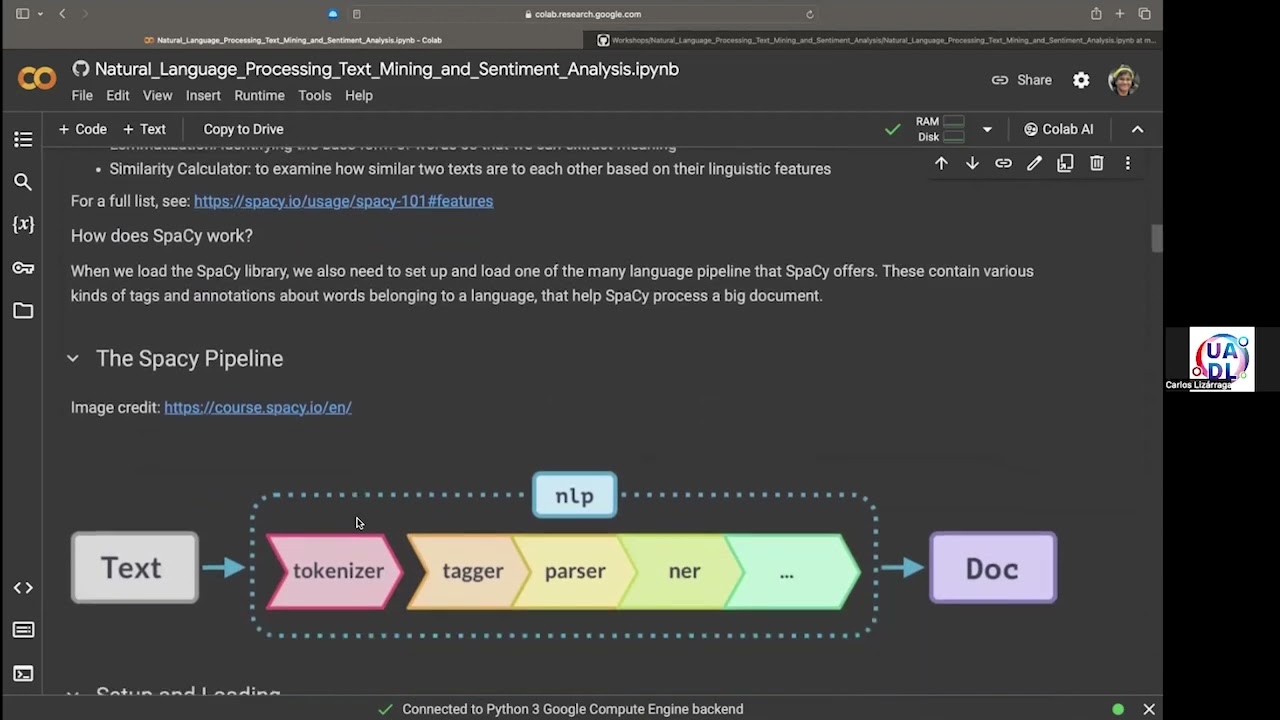
Task: Click the browser share icon
Action: (x=1096, y=14)
